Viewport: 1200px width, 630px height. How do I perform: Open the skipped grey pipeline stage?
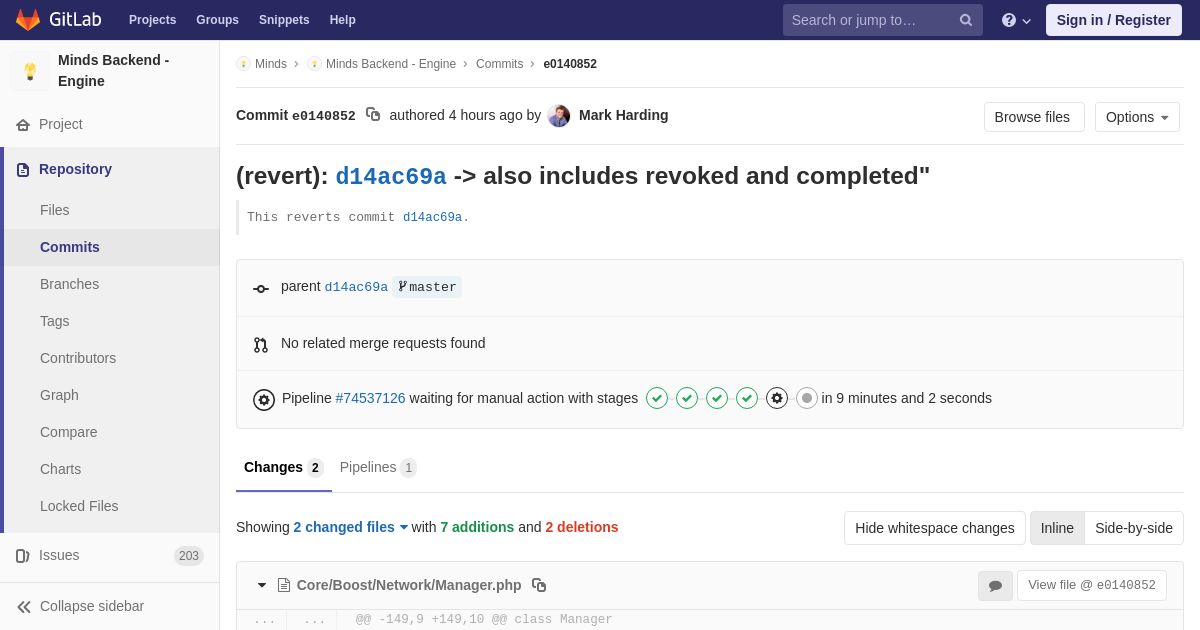coord(807,398)
